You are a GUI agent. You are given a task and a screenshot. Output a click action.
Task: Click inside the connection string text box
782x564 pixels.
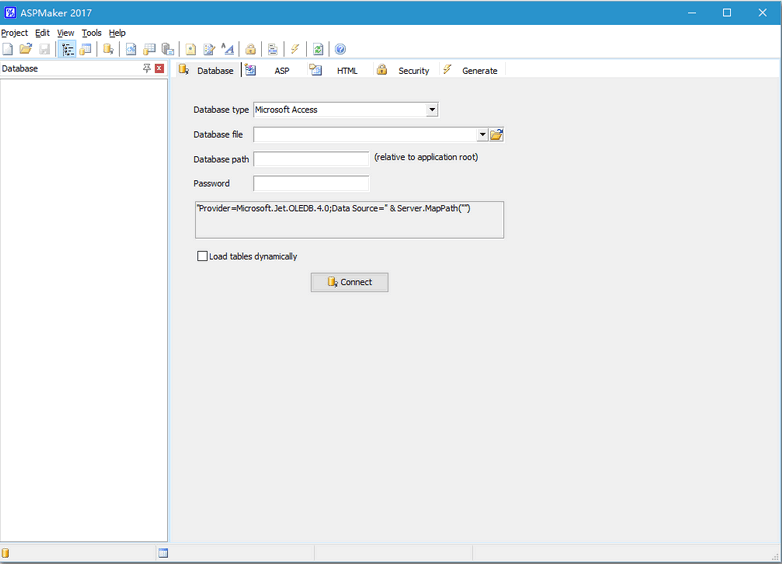[350, 220]
